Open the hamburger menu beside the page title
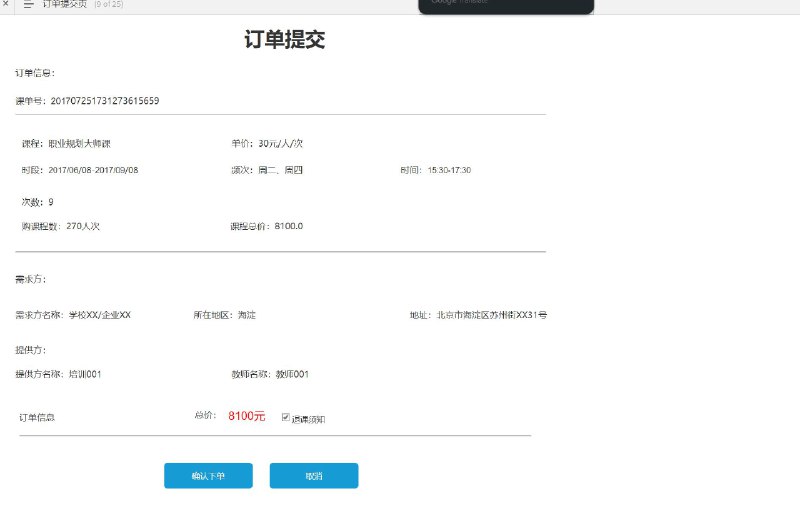 point(29,4)
